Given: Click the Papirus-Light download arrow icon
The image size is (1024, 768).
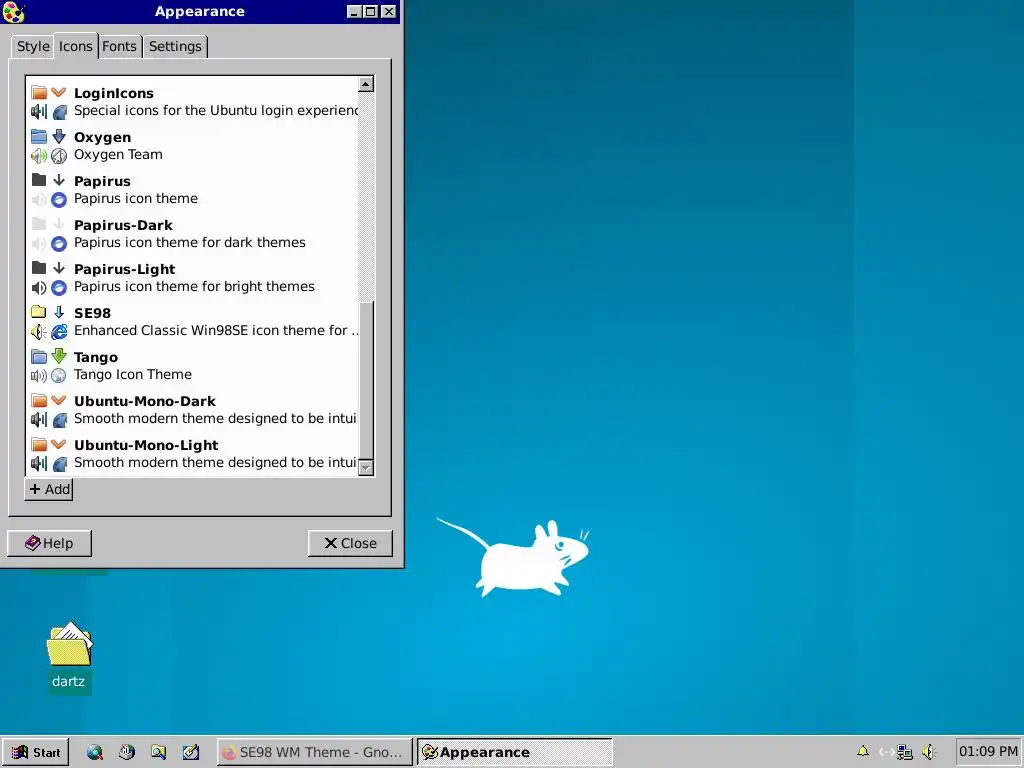Looking at the screenshot, I should click(x=59, y=268).
